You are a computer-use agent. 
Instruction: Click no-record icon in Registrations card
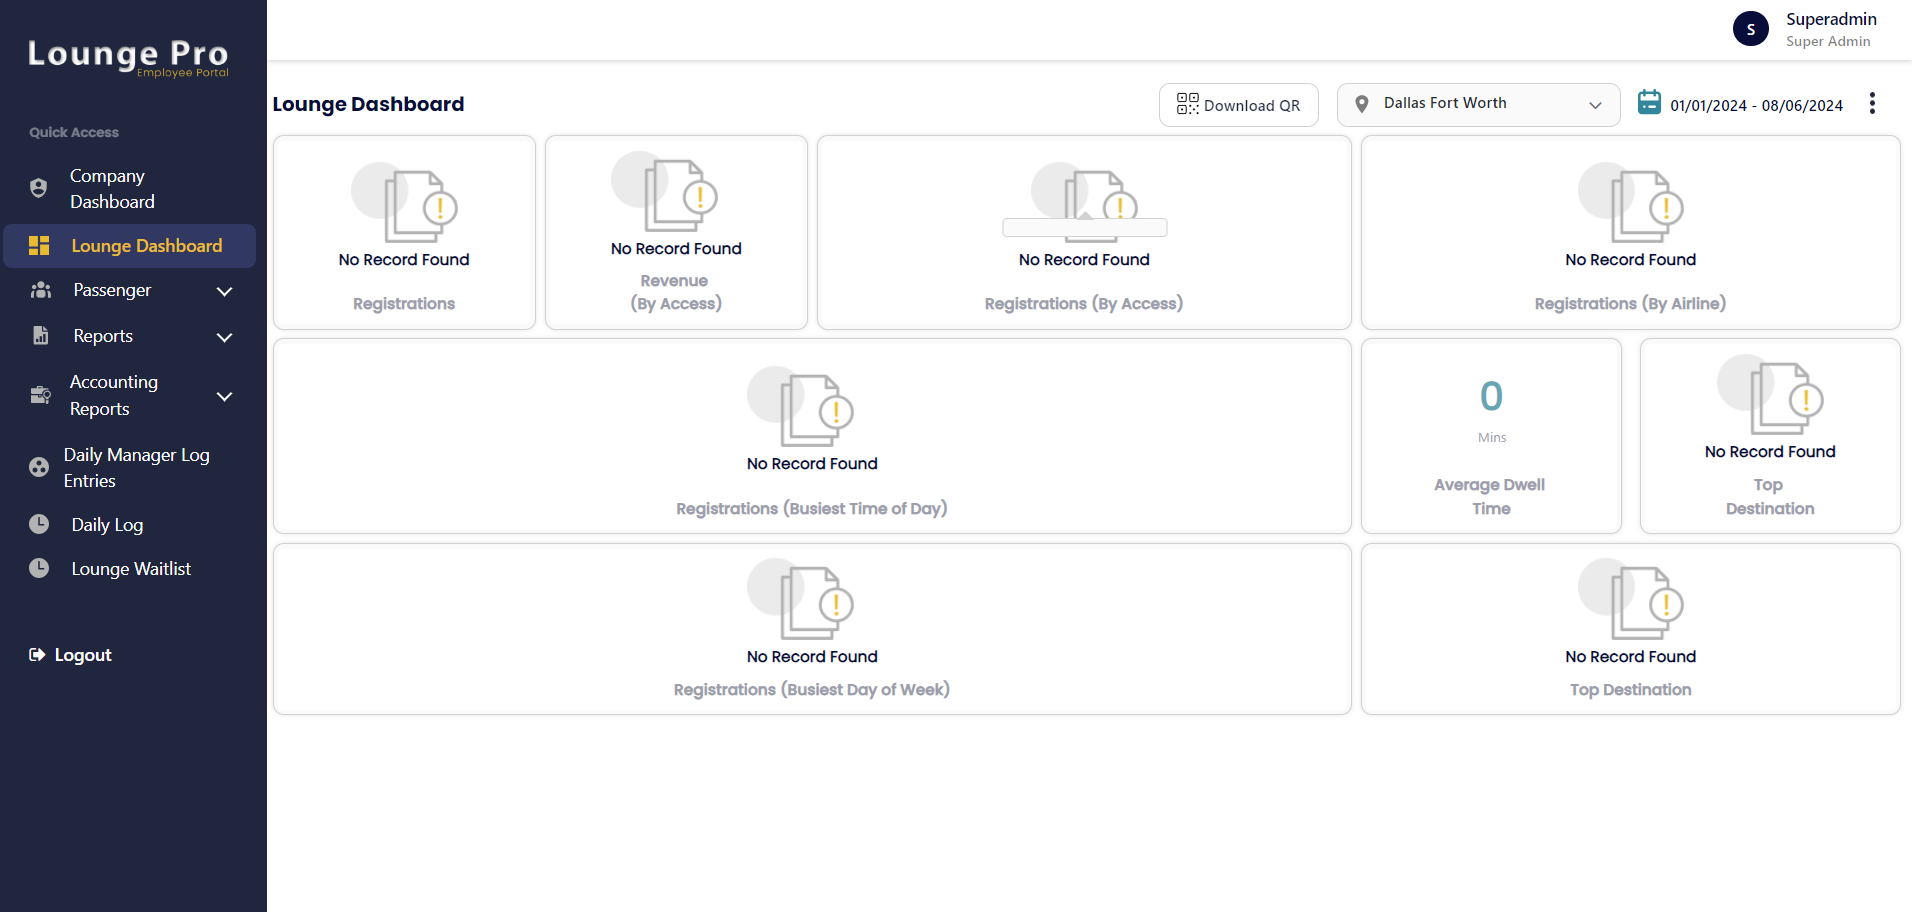point(404,203)
